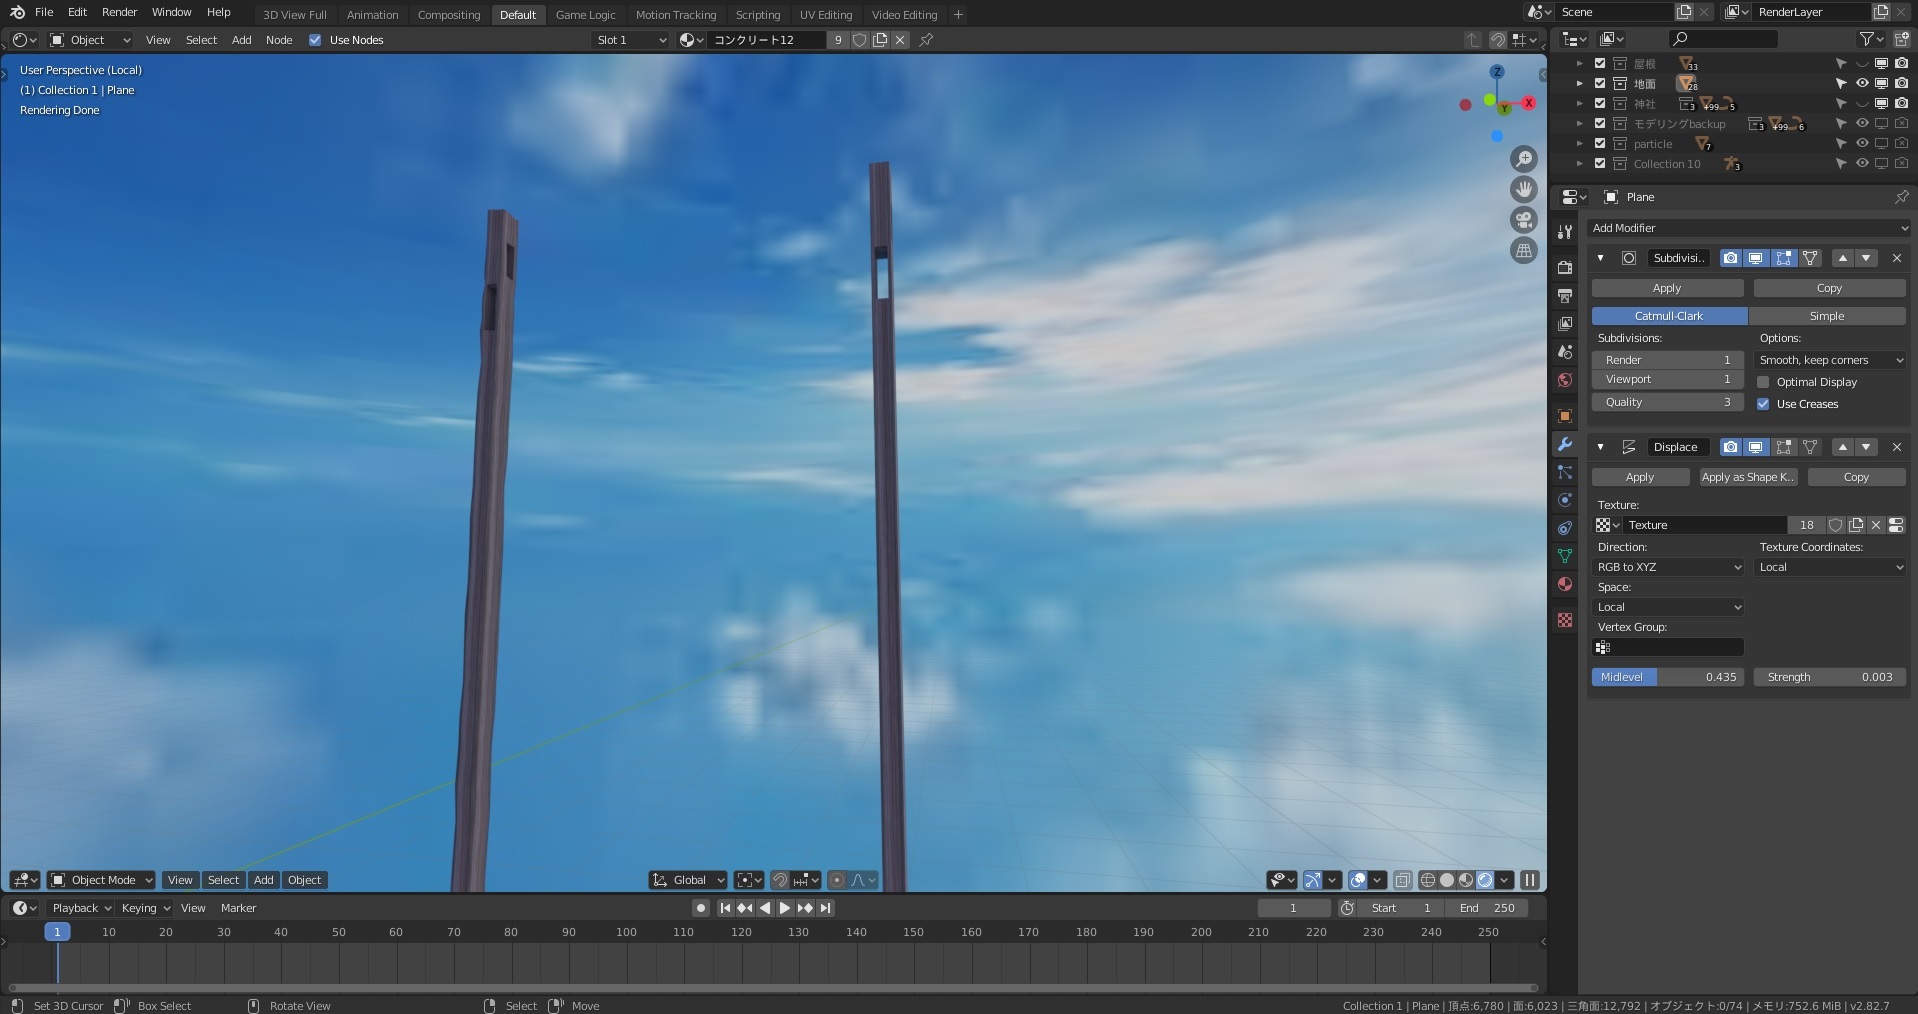Enable Rendered viewport shading mode
This screenshot has height=1014, width=1918.
[x=1484, y=880]
